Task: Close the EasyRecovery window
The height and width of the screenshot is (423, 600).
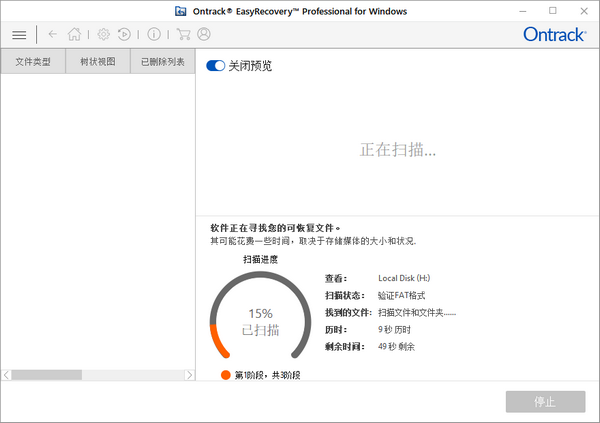Action: pyautogui.click(x=584, y=11)
